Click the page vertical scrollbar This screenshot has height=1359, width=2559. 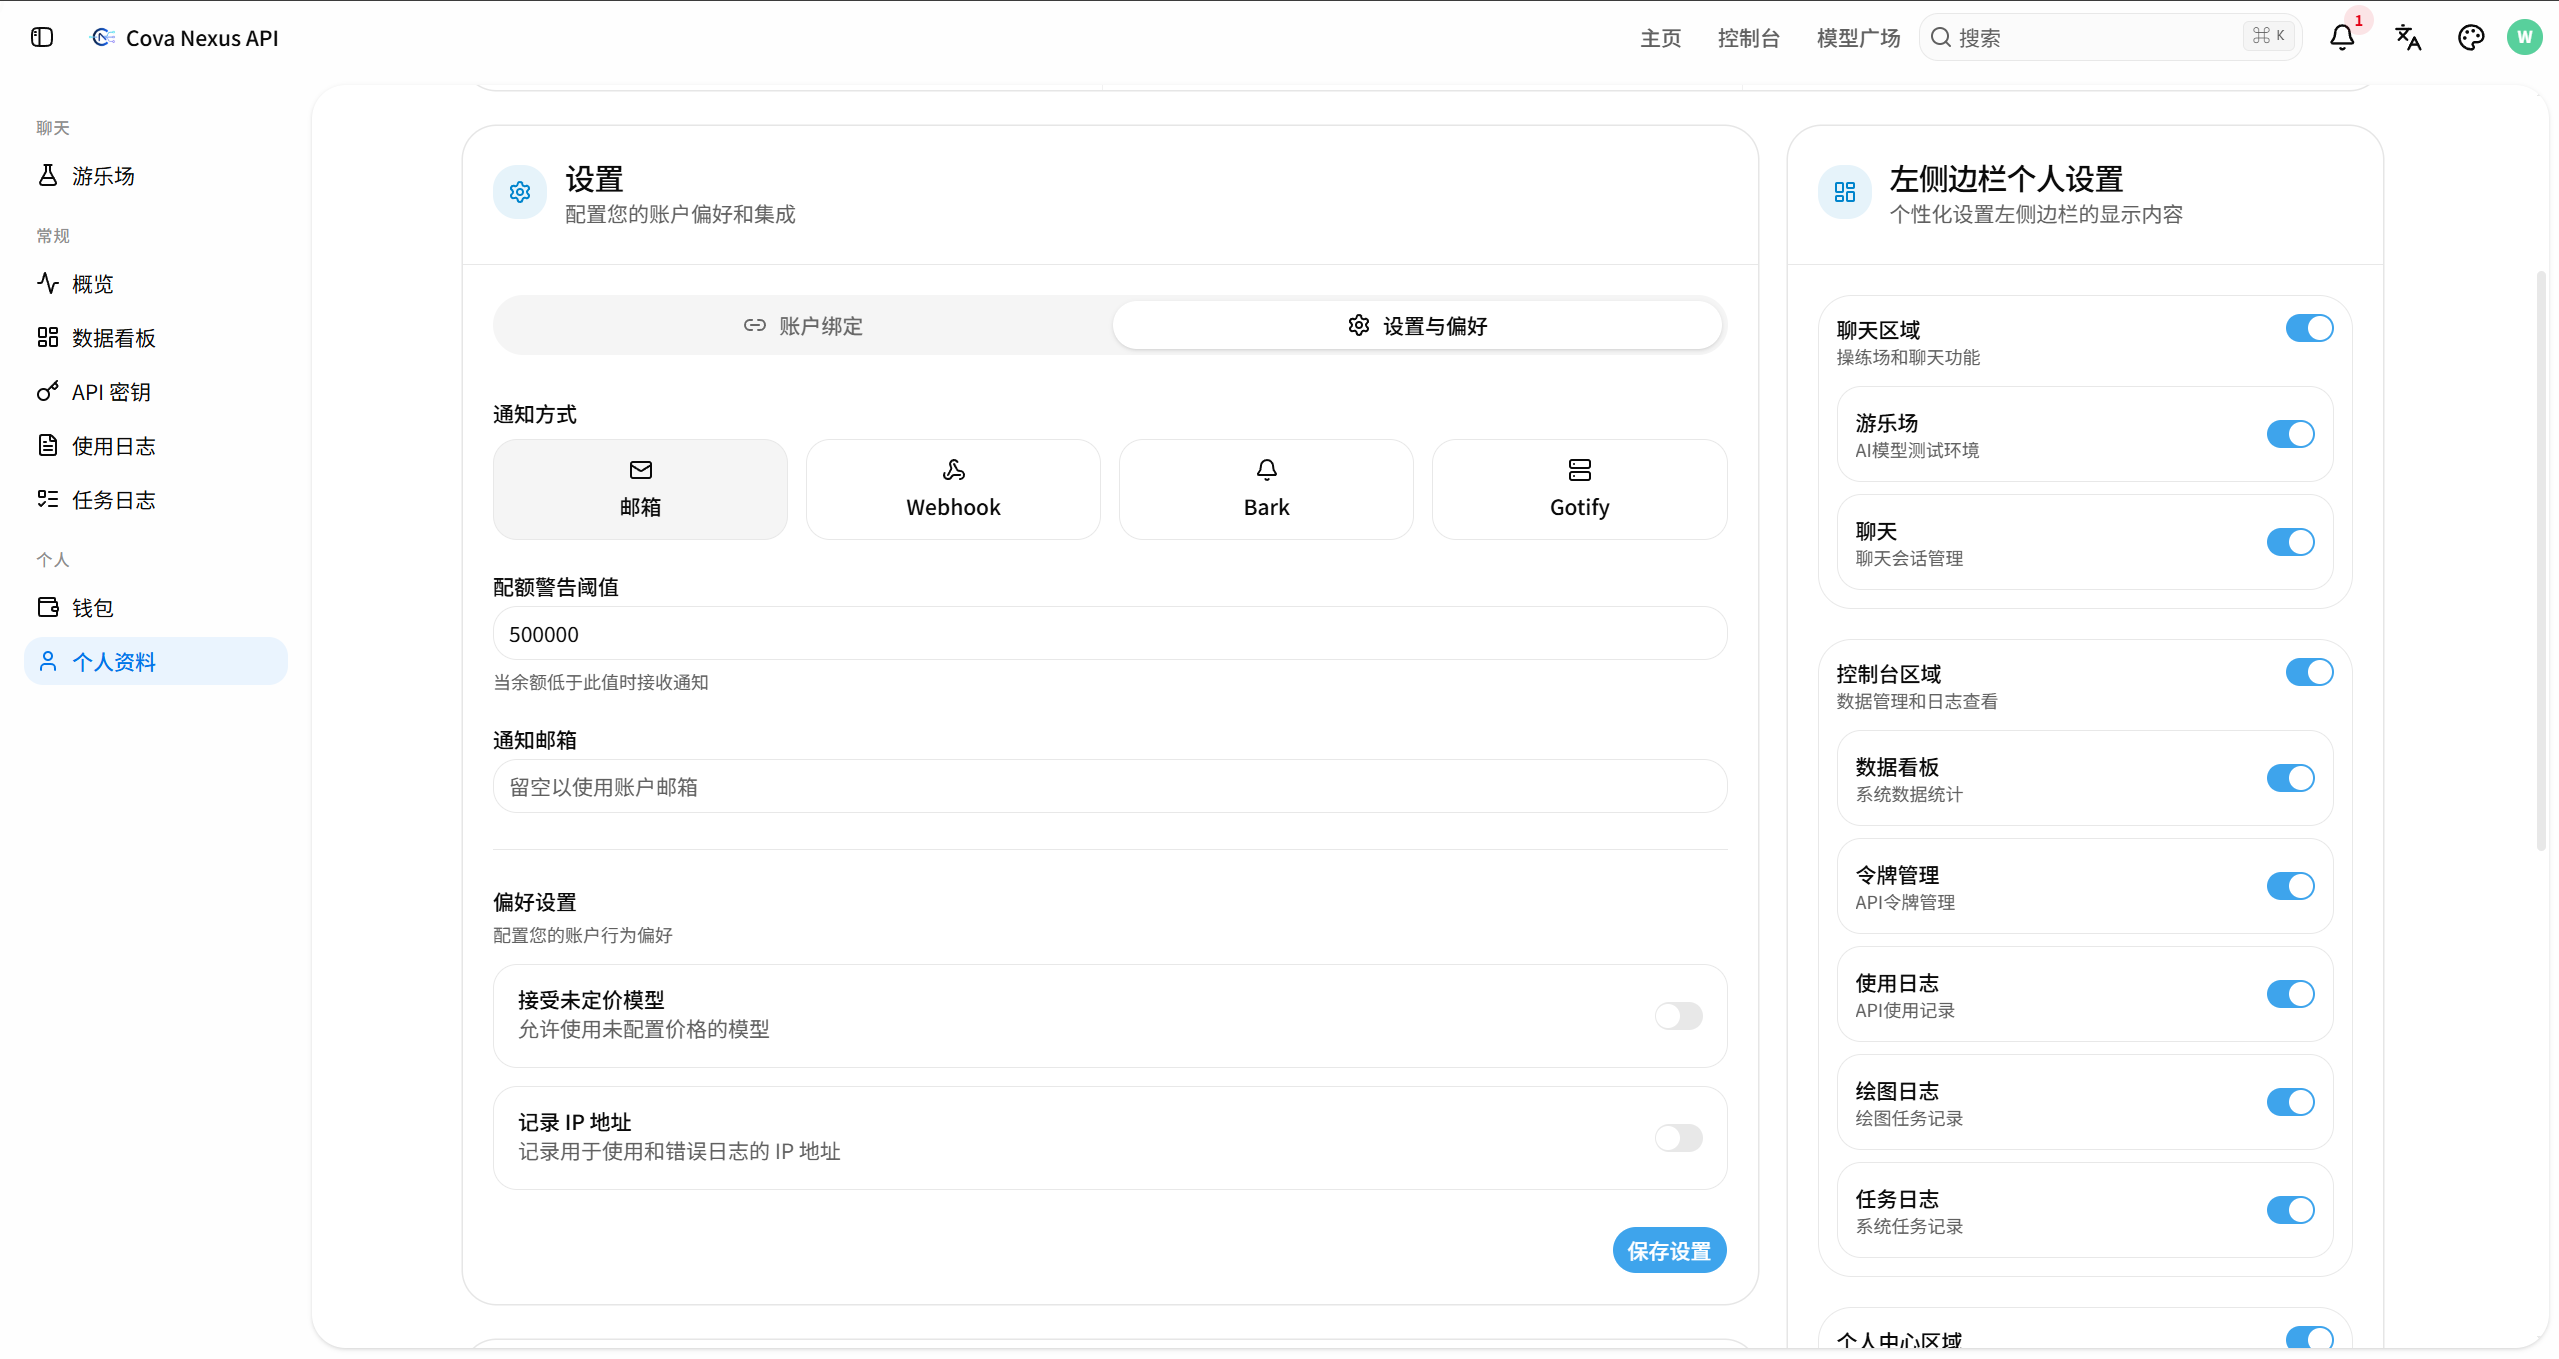[x=2541, y=560]
